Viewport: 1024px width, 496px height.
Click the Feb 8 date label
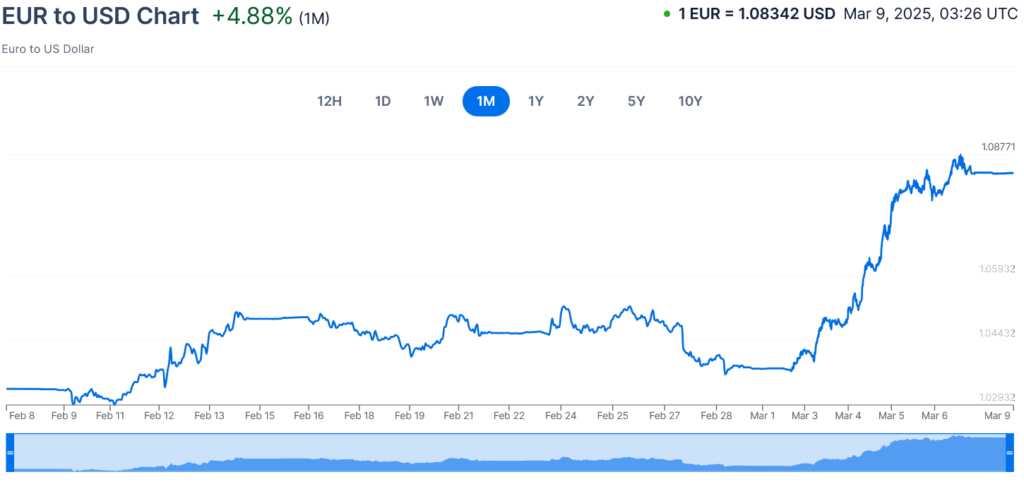pyautogui.click(x=21, y=414)
